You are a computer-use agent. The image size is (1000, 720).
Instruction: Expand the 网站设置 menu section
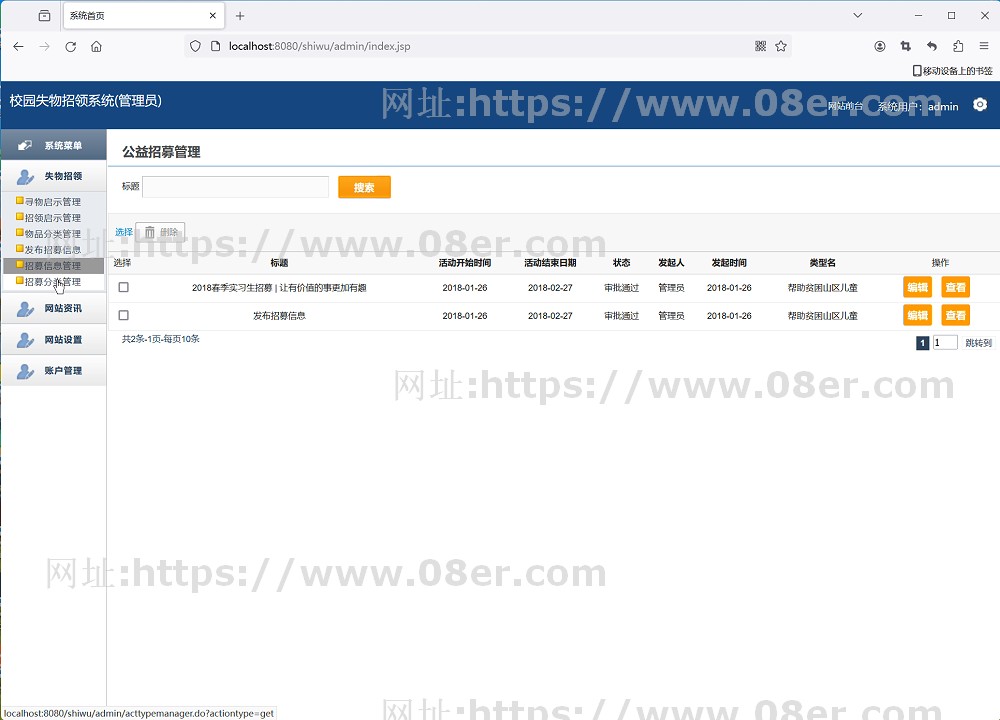54,340
